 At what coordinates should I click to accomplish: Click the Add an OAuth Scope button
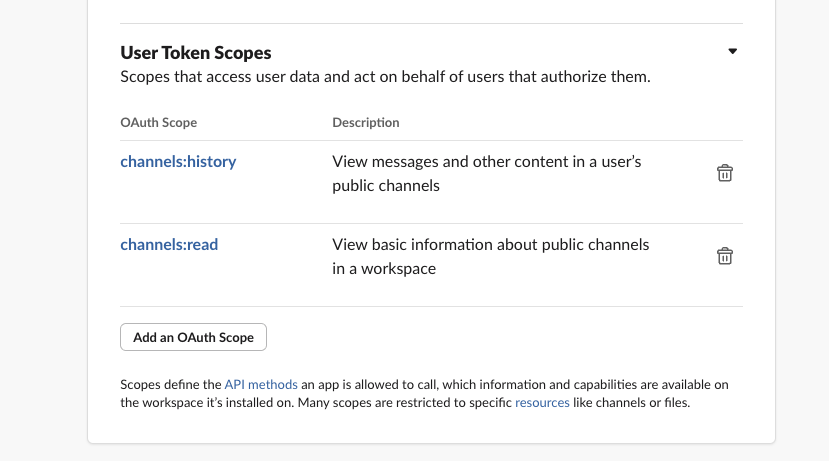(194, 337)
